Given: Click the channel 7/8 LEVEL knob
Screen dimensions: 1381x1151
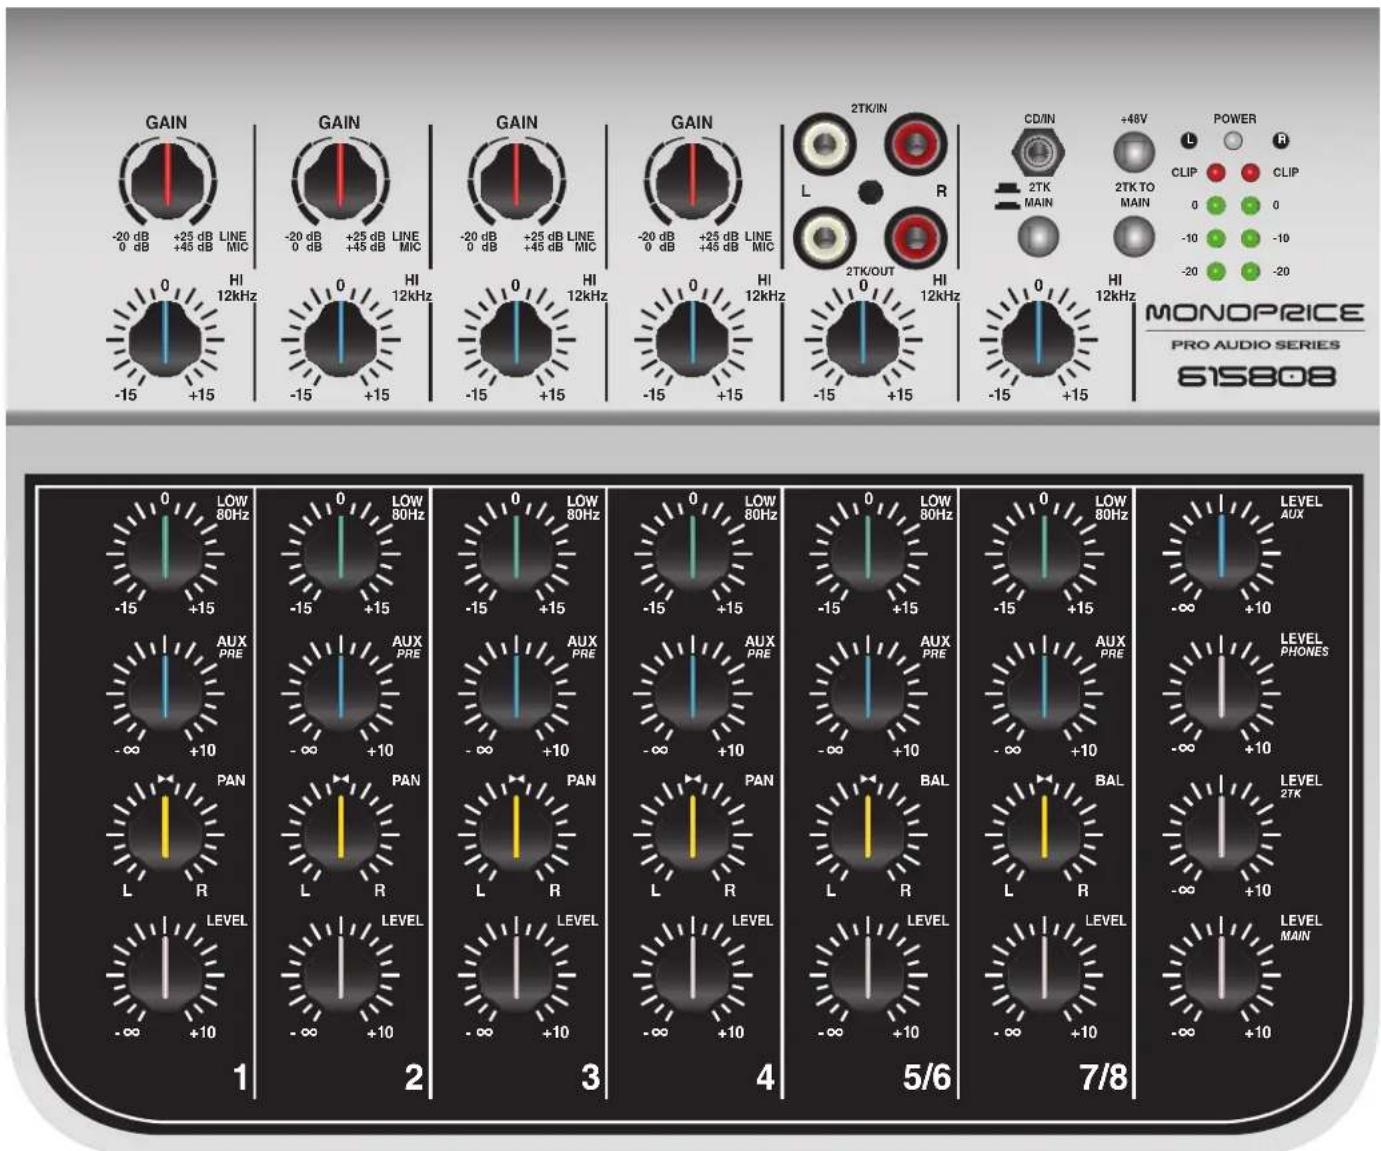Looking at the screenshot, I should [x=1043, y=971].
